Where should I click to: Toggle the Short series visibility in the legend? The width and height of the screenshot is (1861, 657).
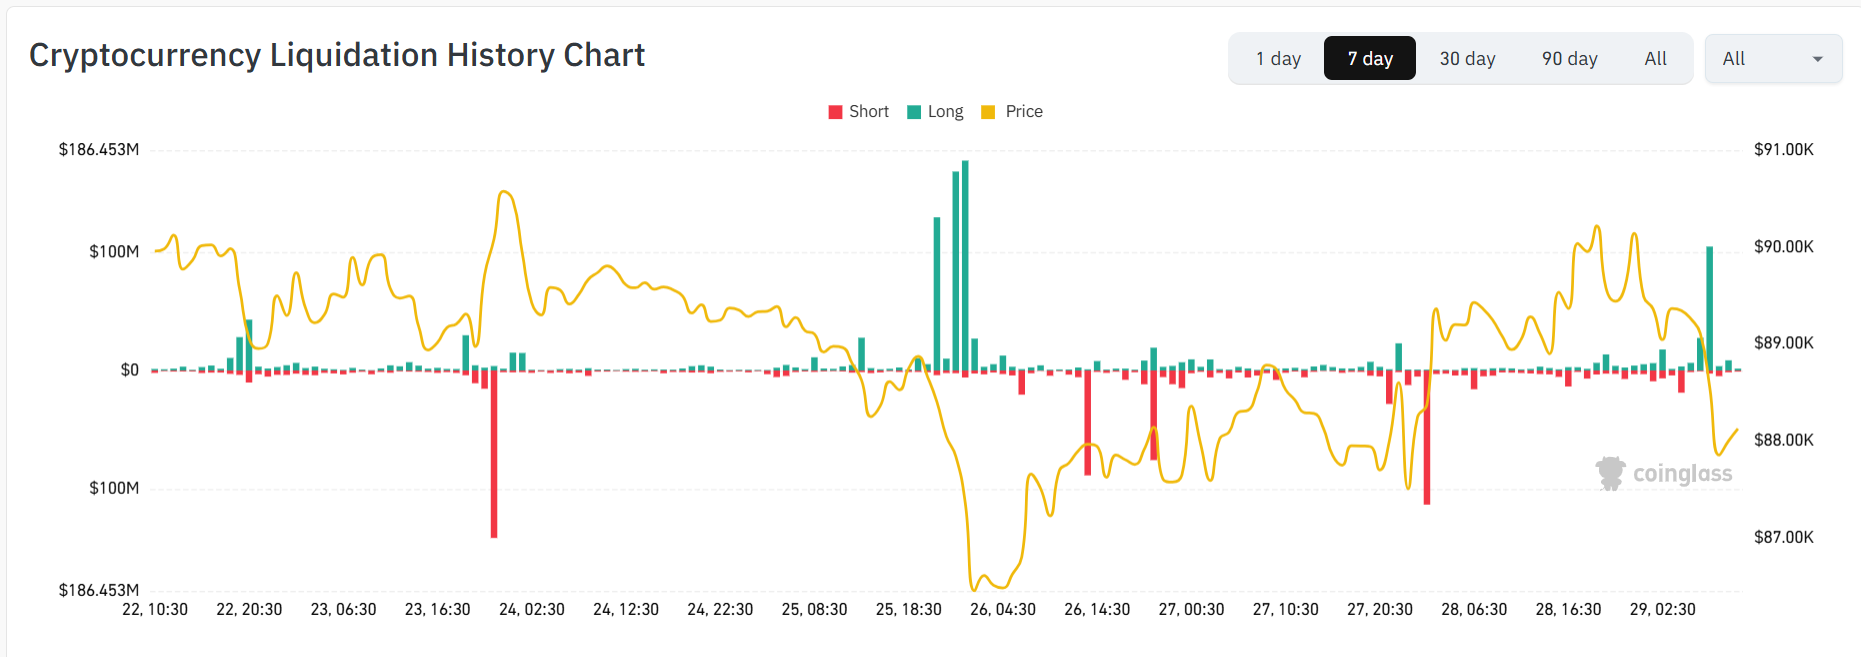[858, 111]
